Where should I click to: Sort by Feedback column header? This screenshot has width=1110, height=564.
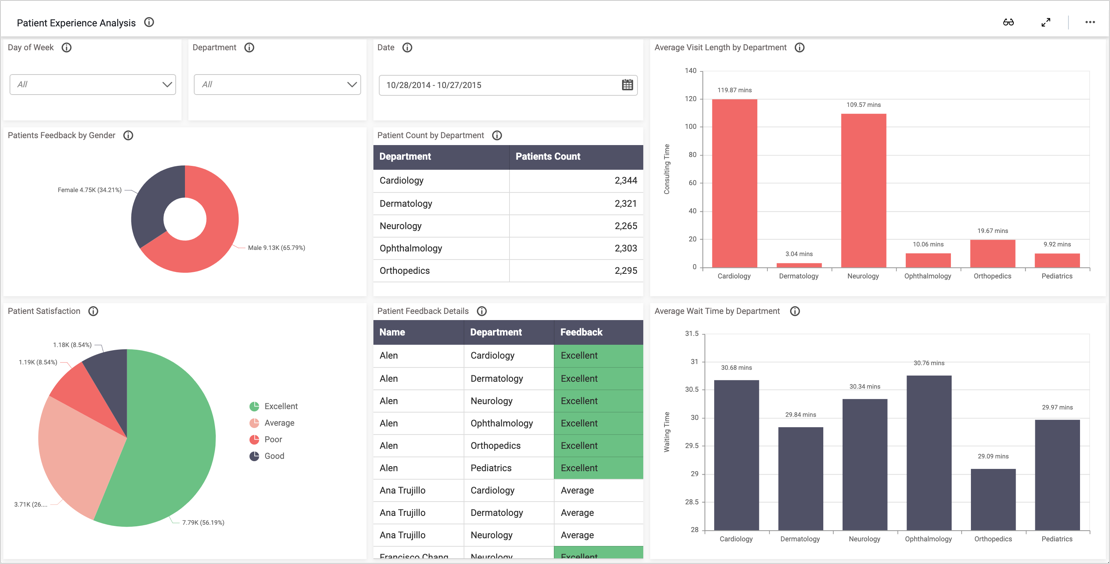click(599, 332)
